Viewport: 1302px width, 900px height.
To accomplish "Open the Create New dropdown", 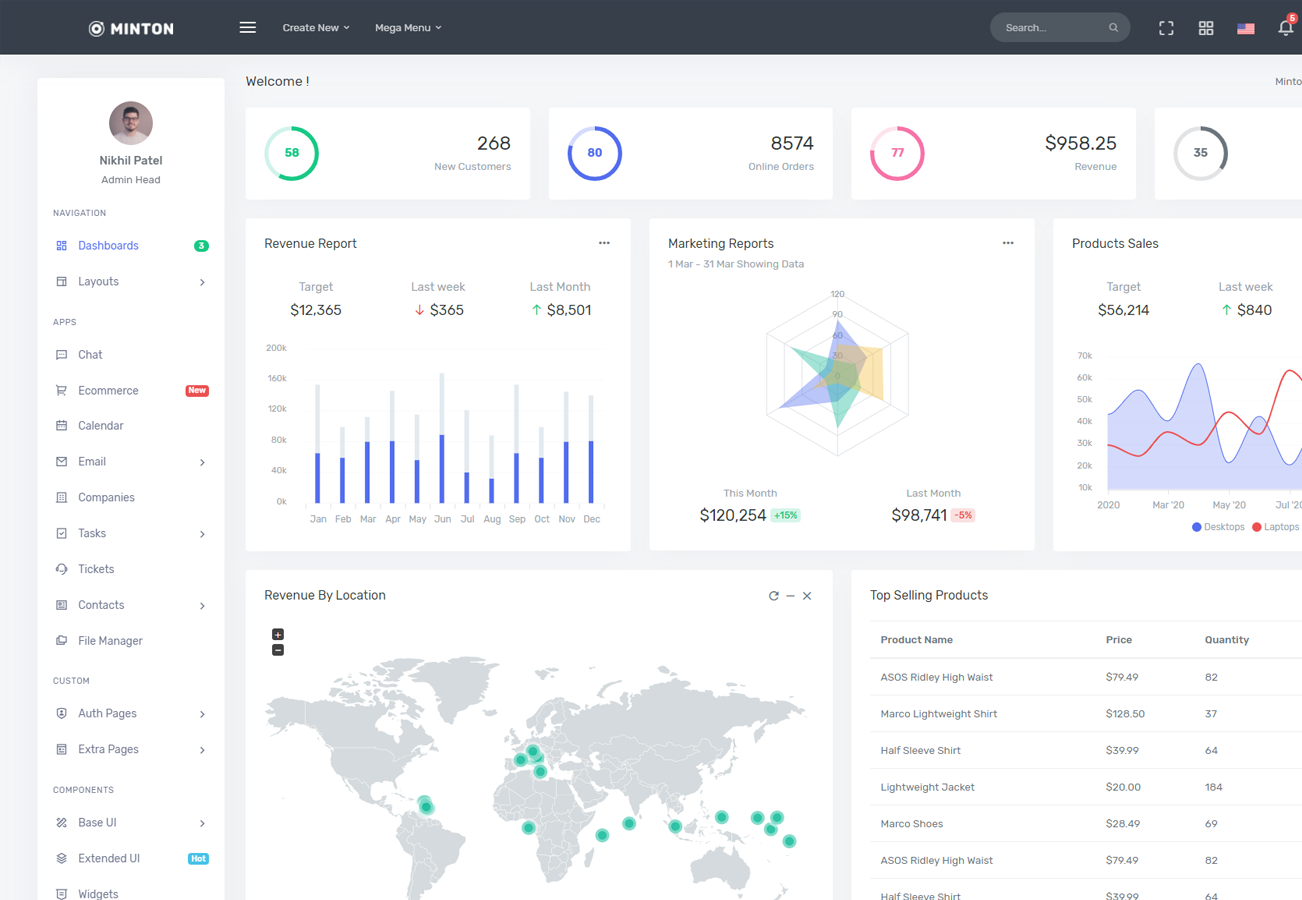I will pos(316,28).
